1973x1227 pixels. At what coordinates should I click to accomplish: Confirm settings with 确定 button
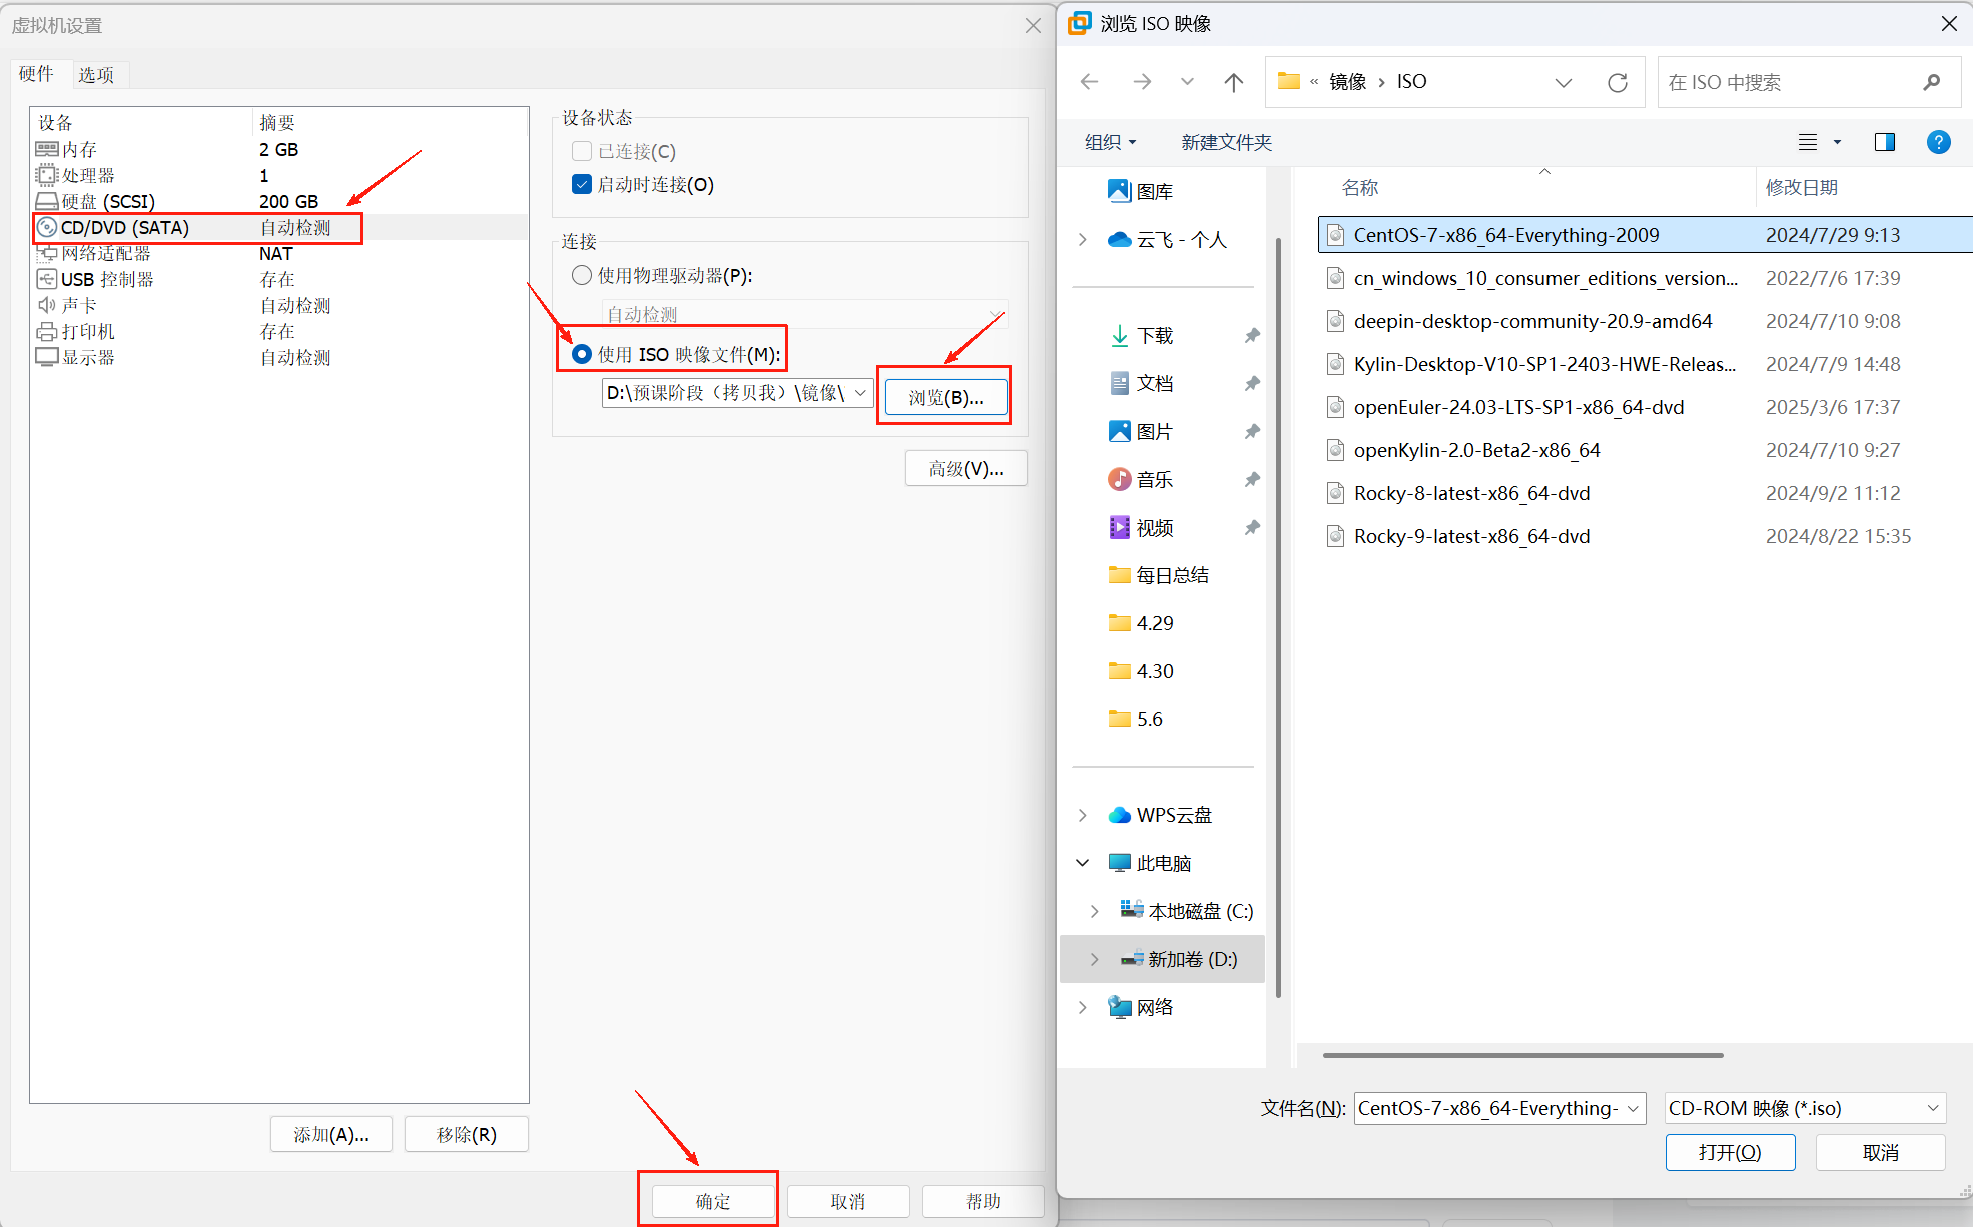[x=713, y=1201]
